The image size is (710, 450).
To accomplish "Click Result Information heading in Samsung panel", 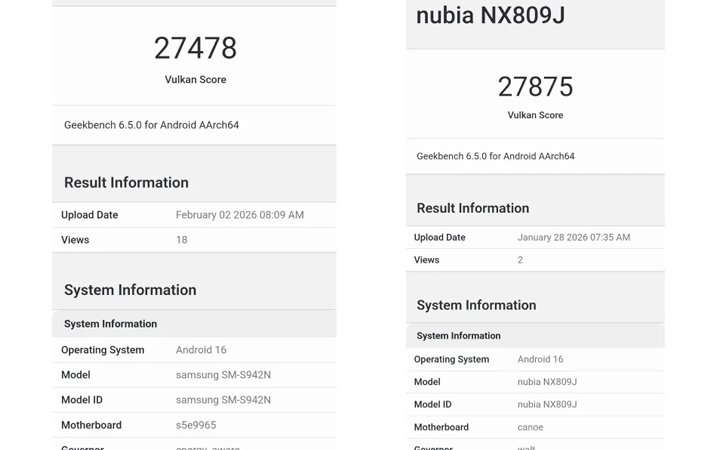I will click(126, 183).
